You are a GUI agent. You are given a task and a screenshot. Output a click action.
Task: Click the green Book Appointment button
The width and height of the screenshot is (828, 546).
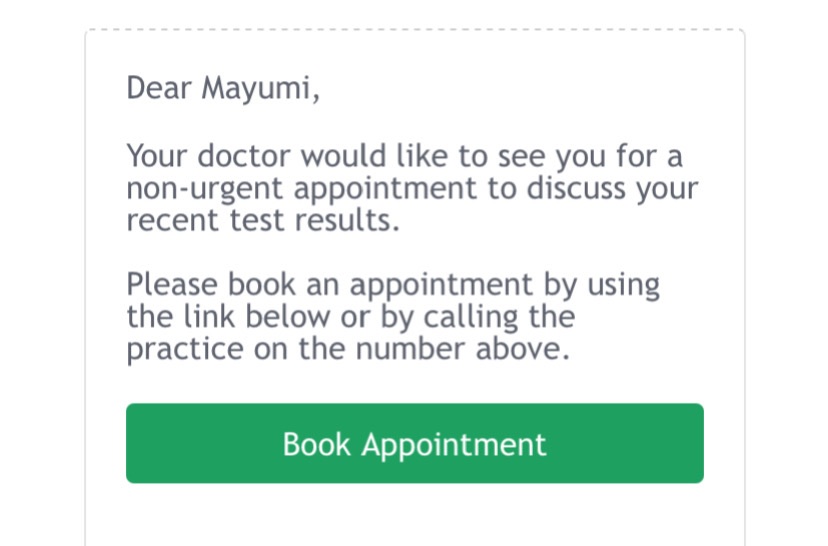[414, 443]
